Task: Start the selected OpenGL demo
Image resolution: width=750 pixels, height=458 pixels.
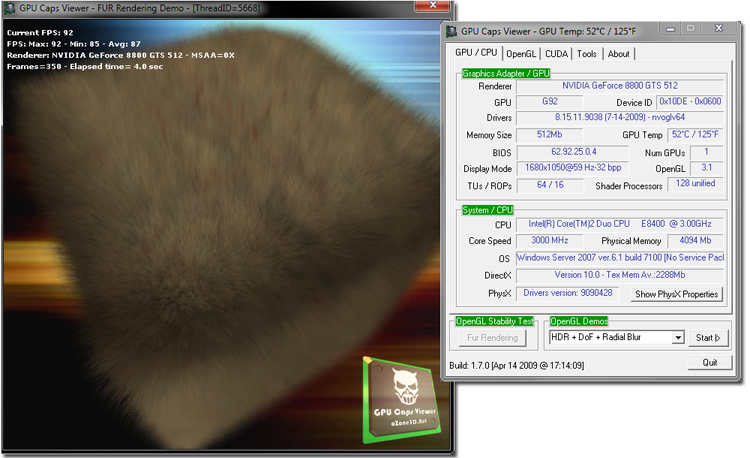Action: 708,338
